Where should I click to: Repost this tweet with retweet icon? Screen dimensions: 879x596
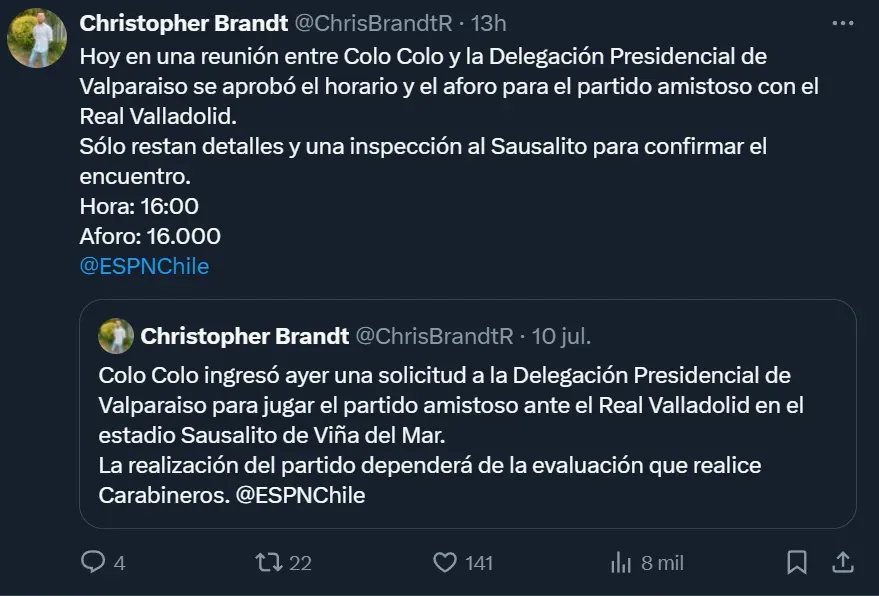click(x=268, y=563)
